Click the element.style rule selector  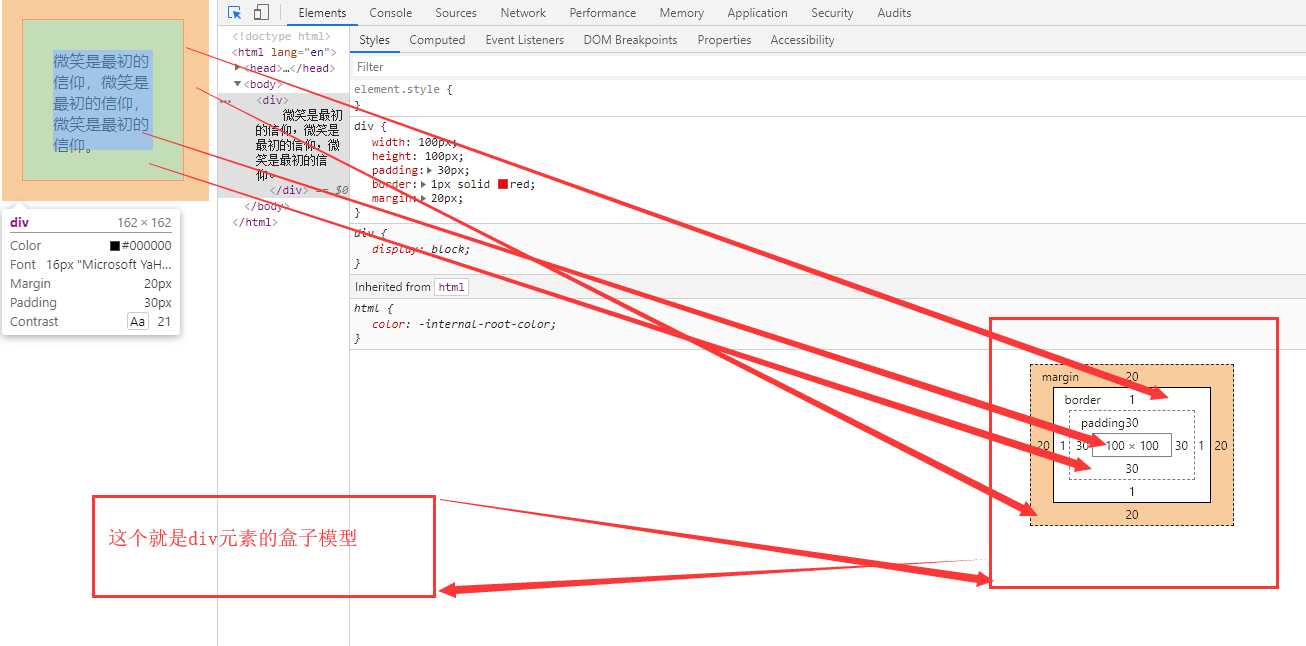point(399,89)
